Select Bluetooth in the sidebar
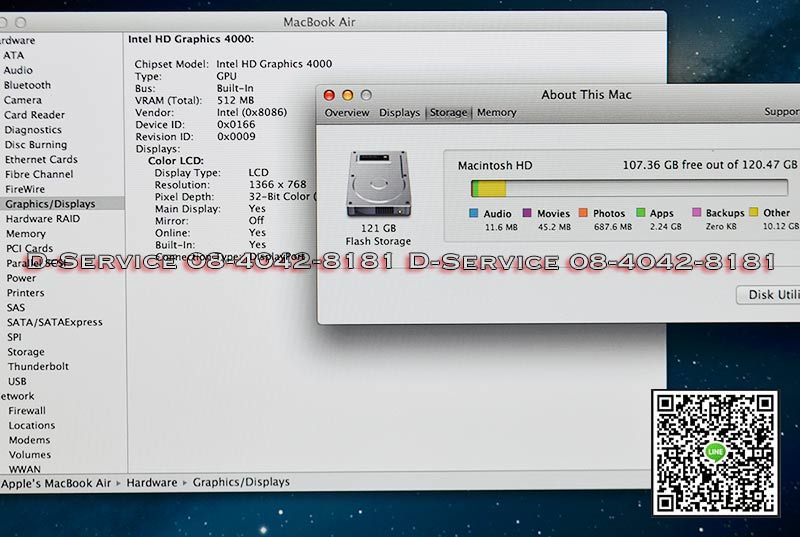 [x=27, y=85]
